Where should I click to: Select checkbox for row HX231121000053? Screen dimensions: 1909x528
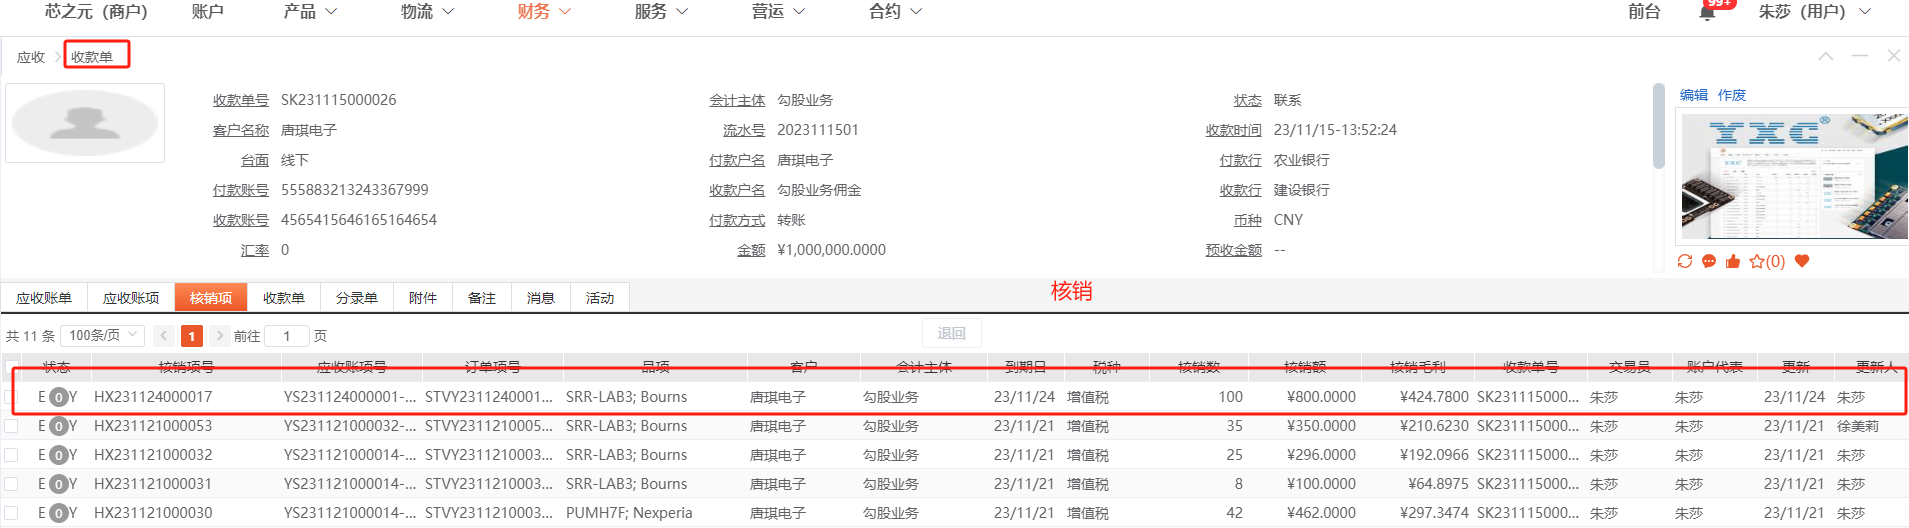[12, 426]
